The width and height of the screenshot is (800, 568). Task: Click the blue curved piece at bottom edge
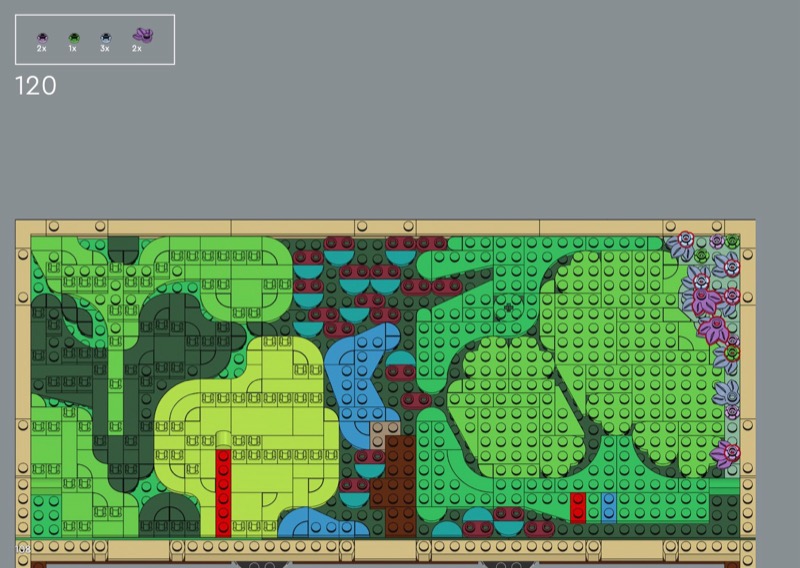click(310, 522)
